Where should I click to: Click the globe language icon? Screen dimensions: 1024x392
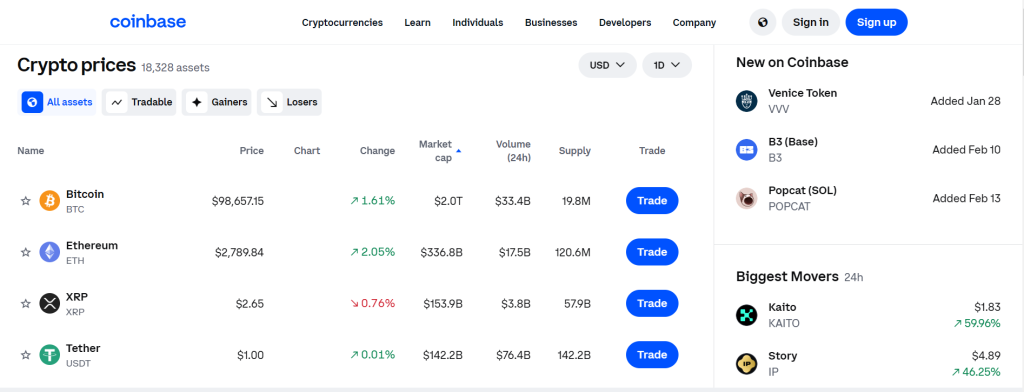pos(762,22)
